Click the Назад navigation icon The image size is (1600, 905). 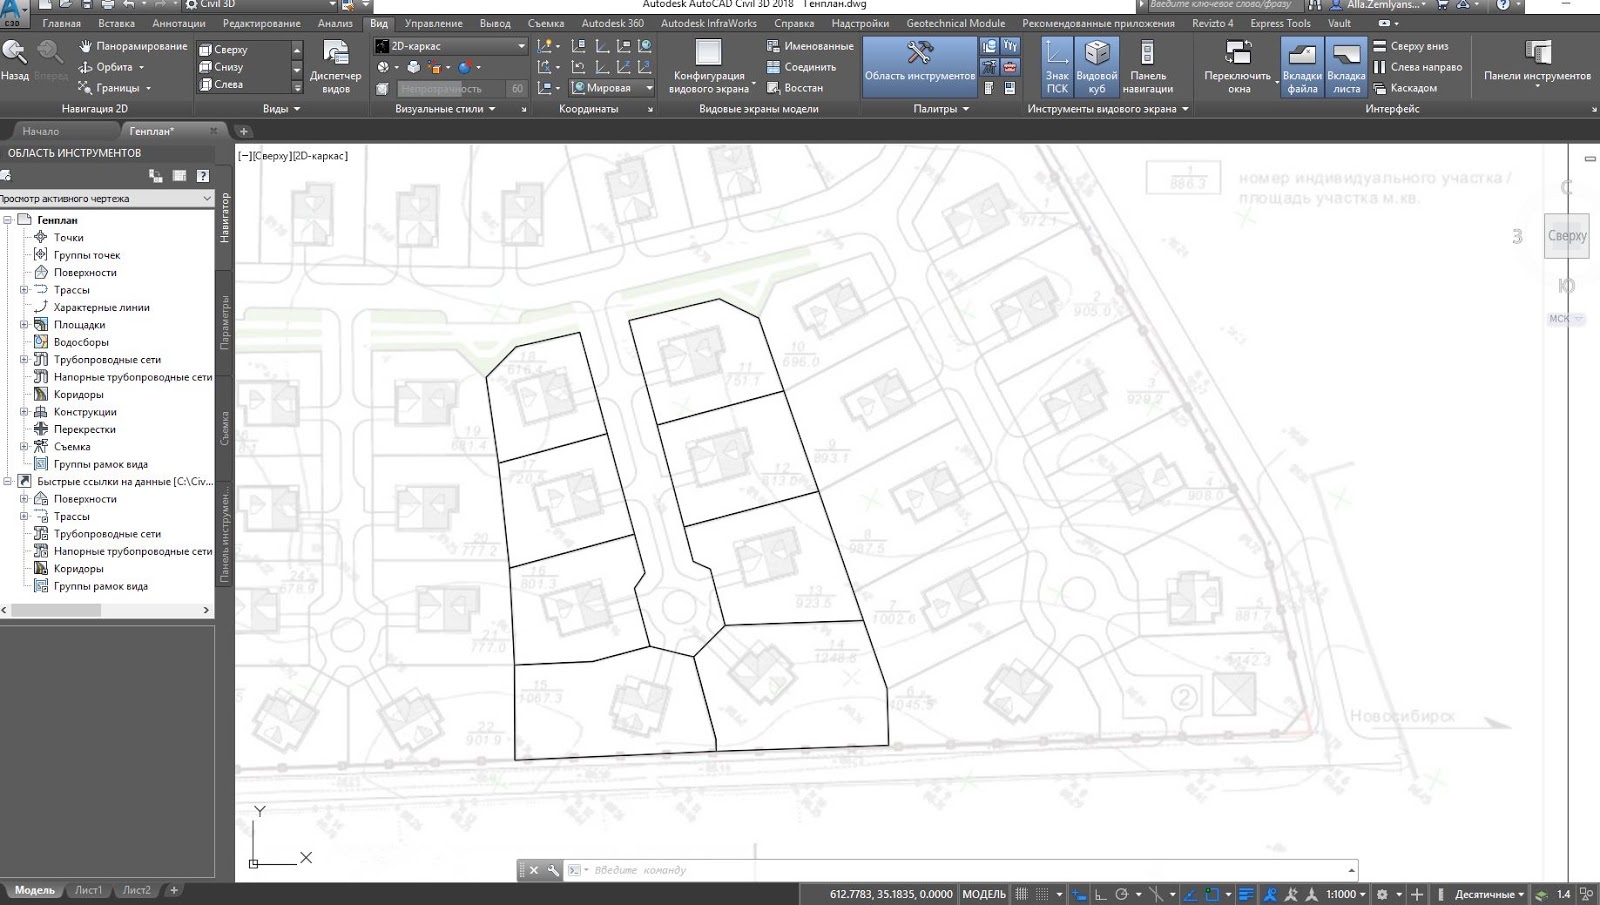click(15, 60)
